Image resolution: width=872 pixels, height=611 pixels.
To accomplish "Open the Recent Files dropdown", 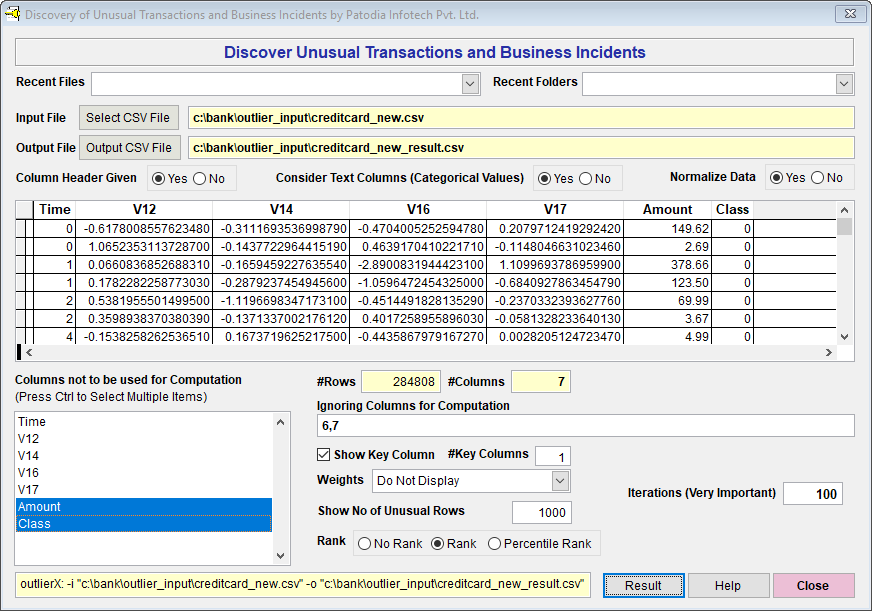I will click(471, 84).
